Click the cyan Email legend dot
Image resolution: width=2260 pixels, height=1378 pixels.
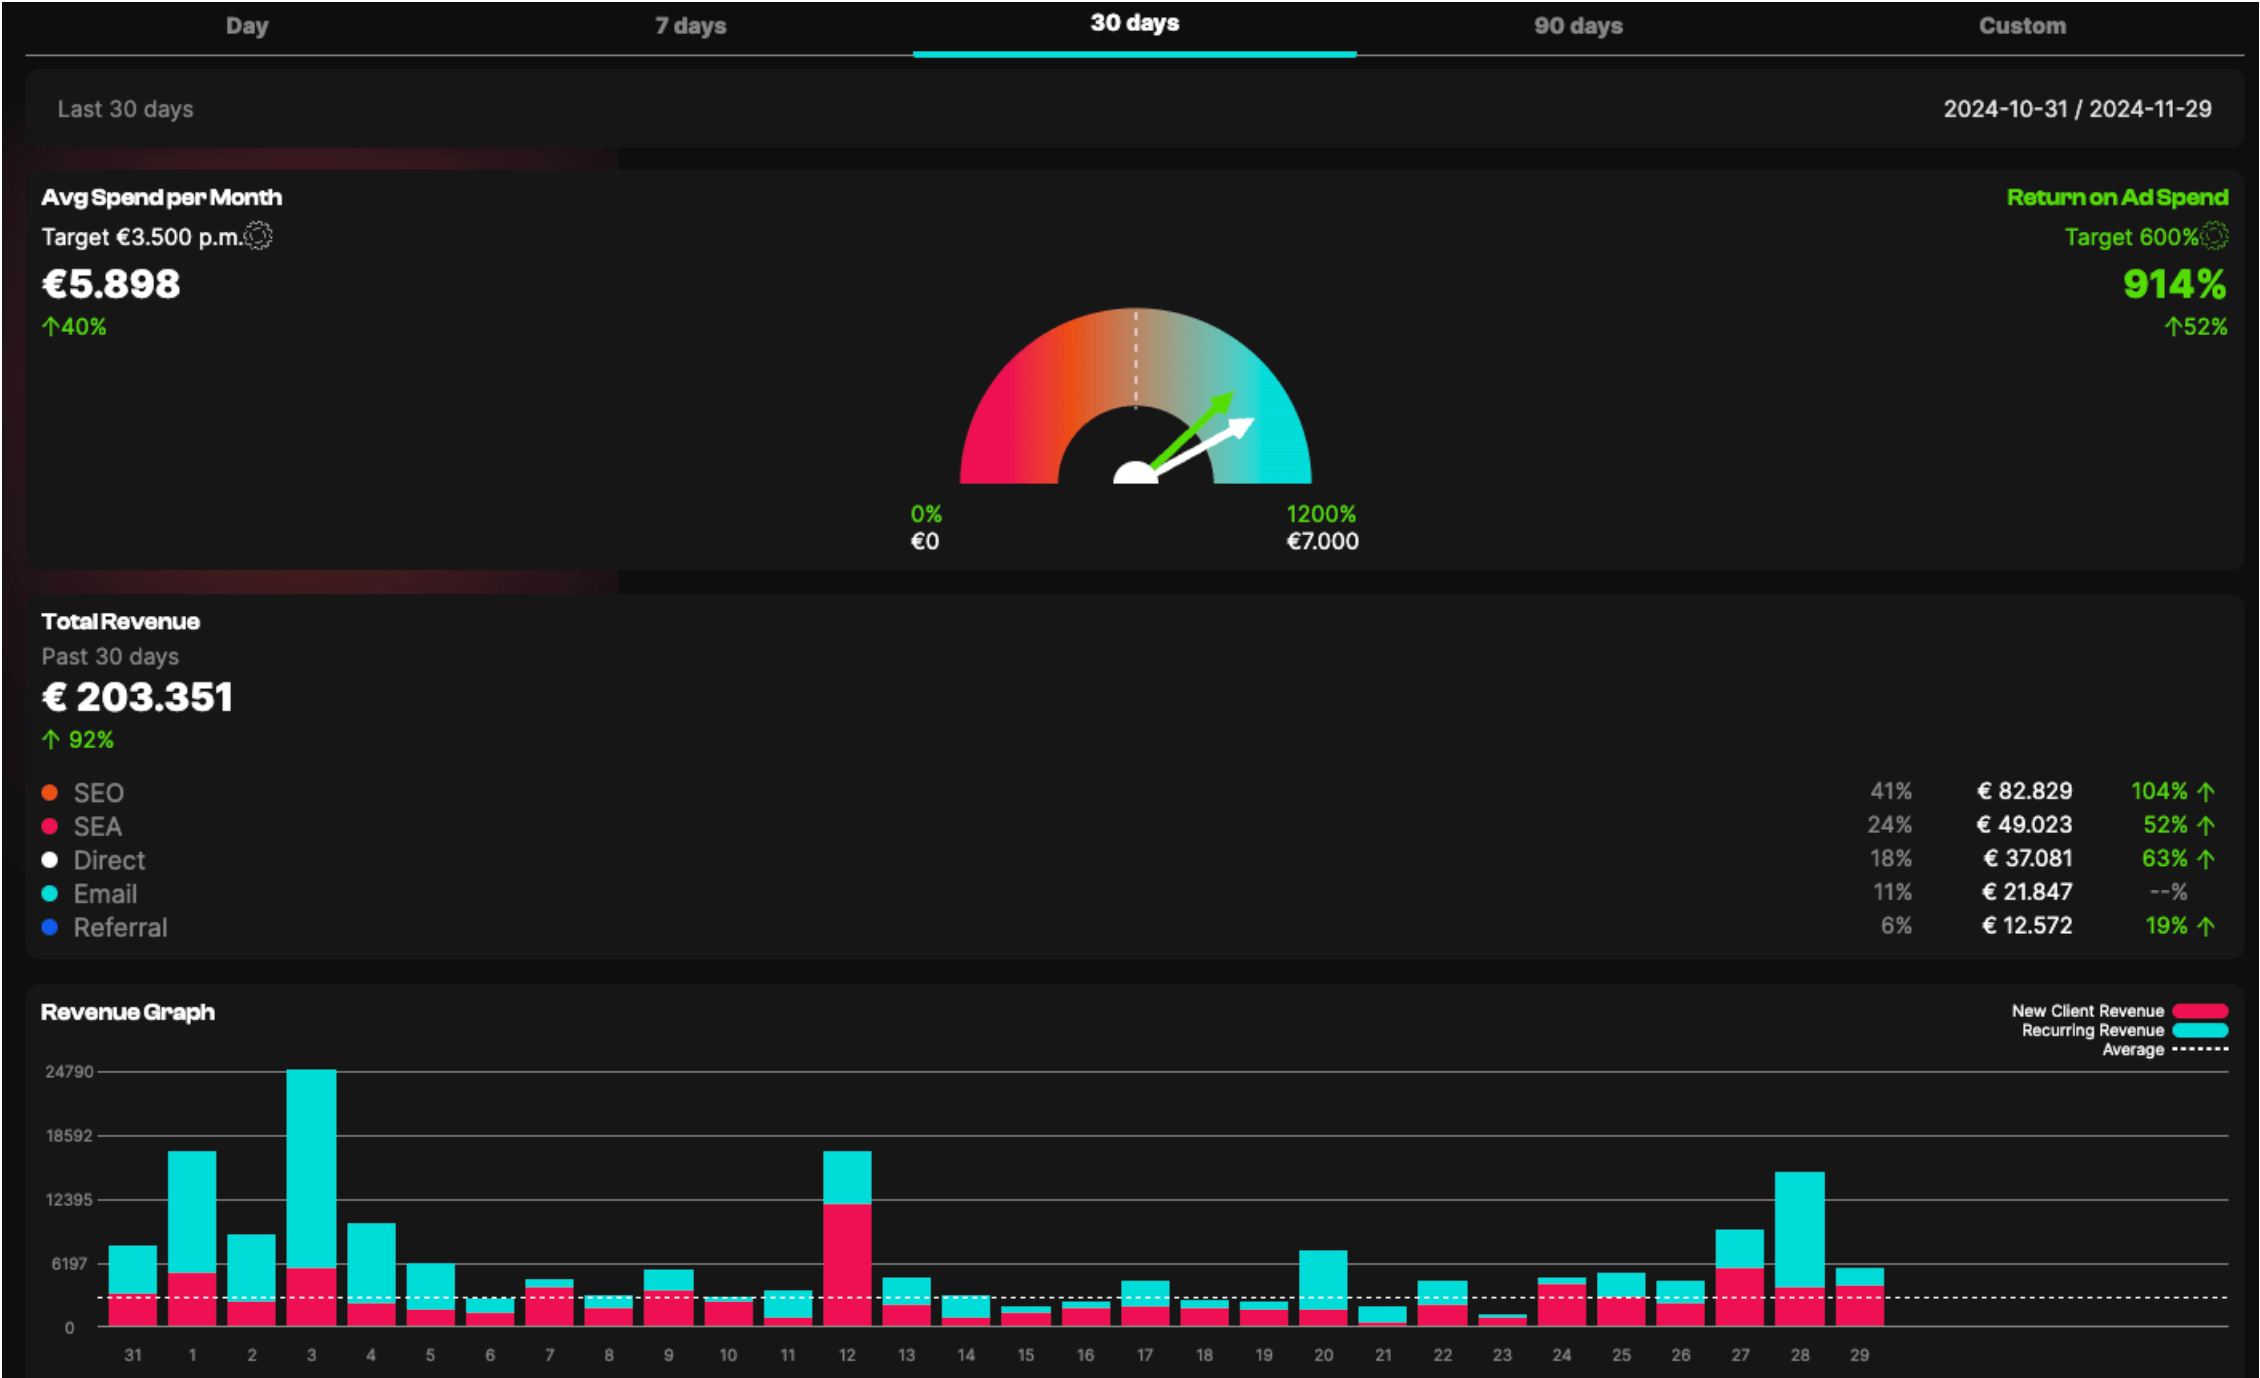point(49,893)
